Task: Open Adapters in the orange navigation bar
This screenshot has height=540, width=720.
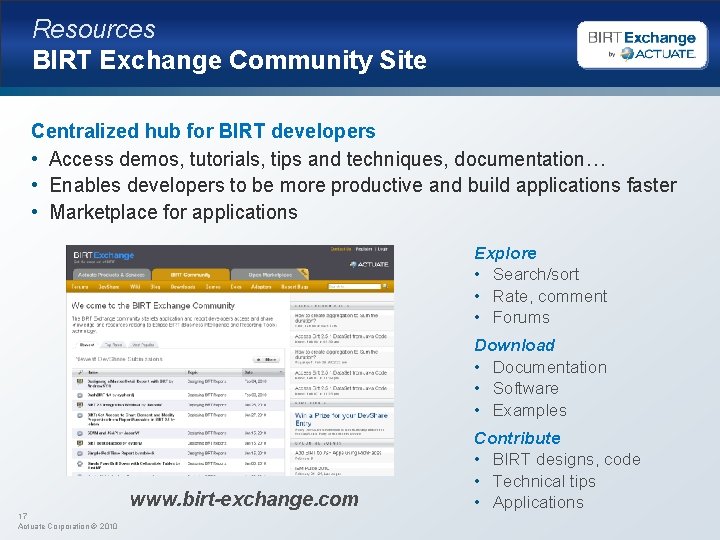Action: point(261,287)
